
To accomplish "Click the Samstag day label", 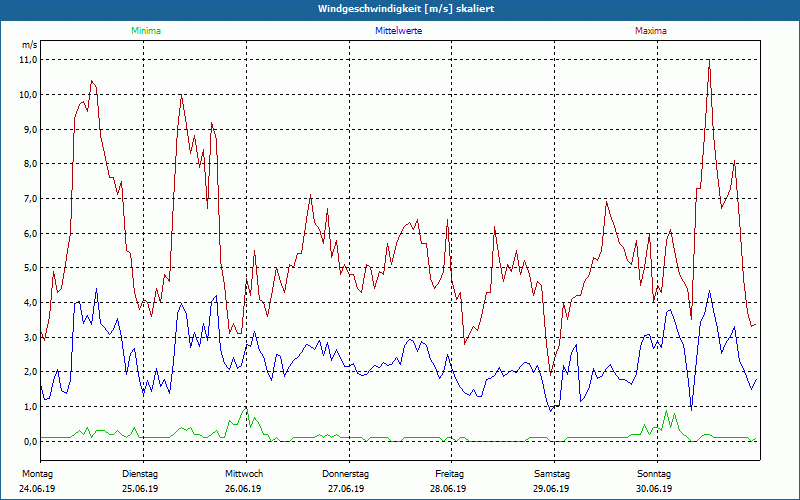I will [x=552, y=474].
